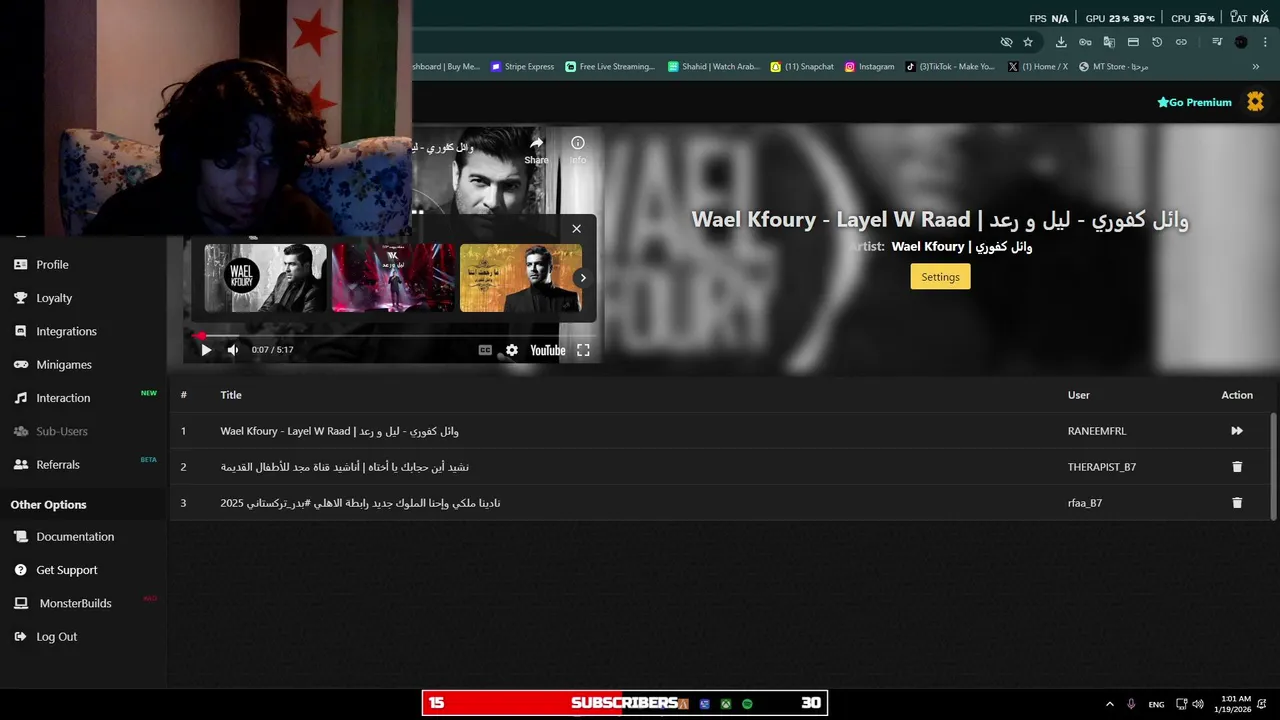
Task: Open the browser downloads icon
Action: [1061, 42]
